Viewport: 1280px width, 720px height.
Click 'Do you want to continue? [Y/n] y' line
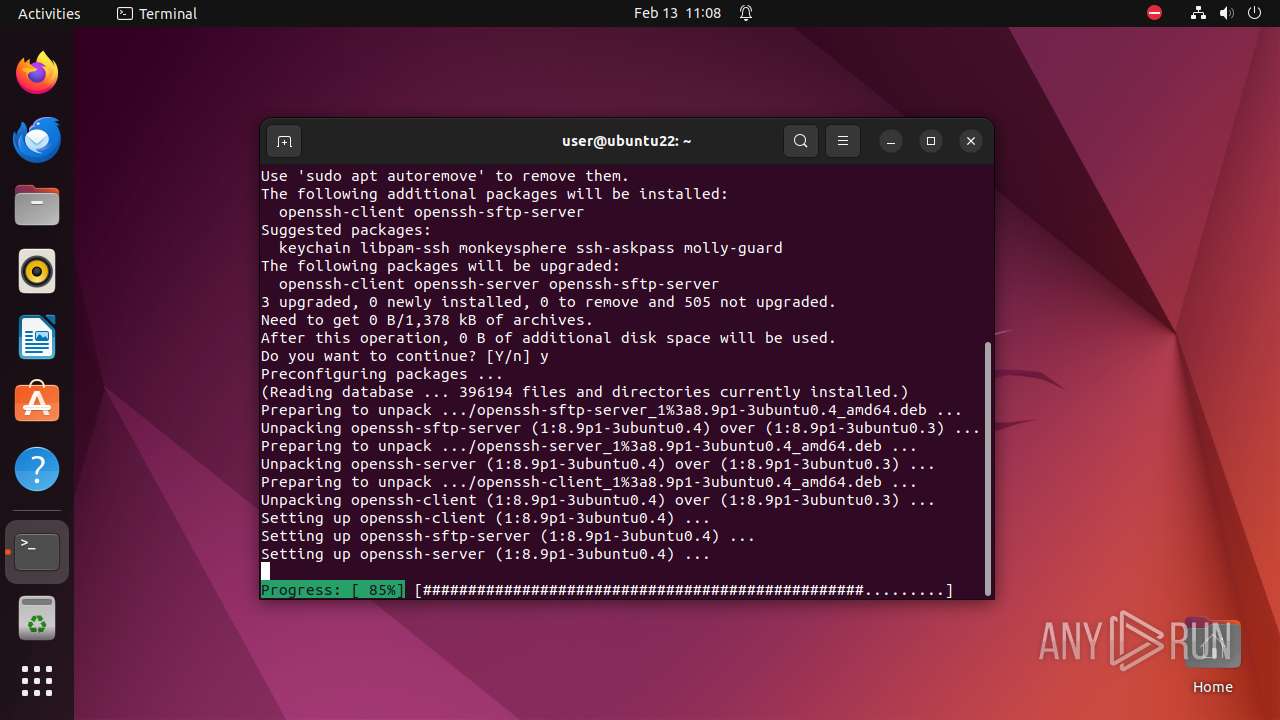405,356
